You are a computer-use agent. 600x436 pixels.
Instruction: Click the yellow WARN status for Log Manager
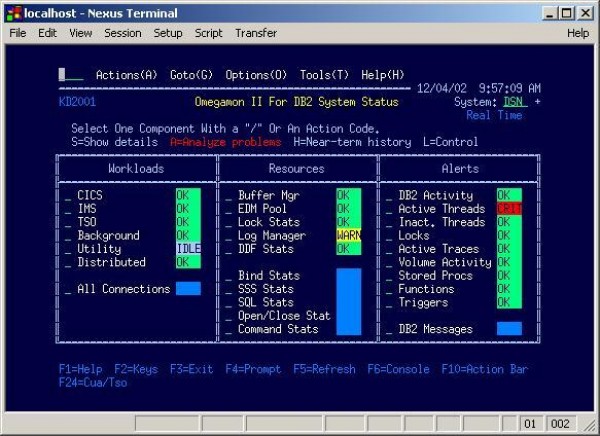pyautogui.click(x=349, y=236)
